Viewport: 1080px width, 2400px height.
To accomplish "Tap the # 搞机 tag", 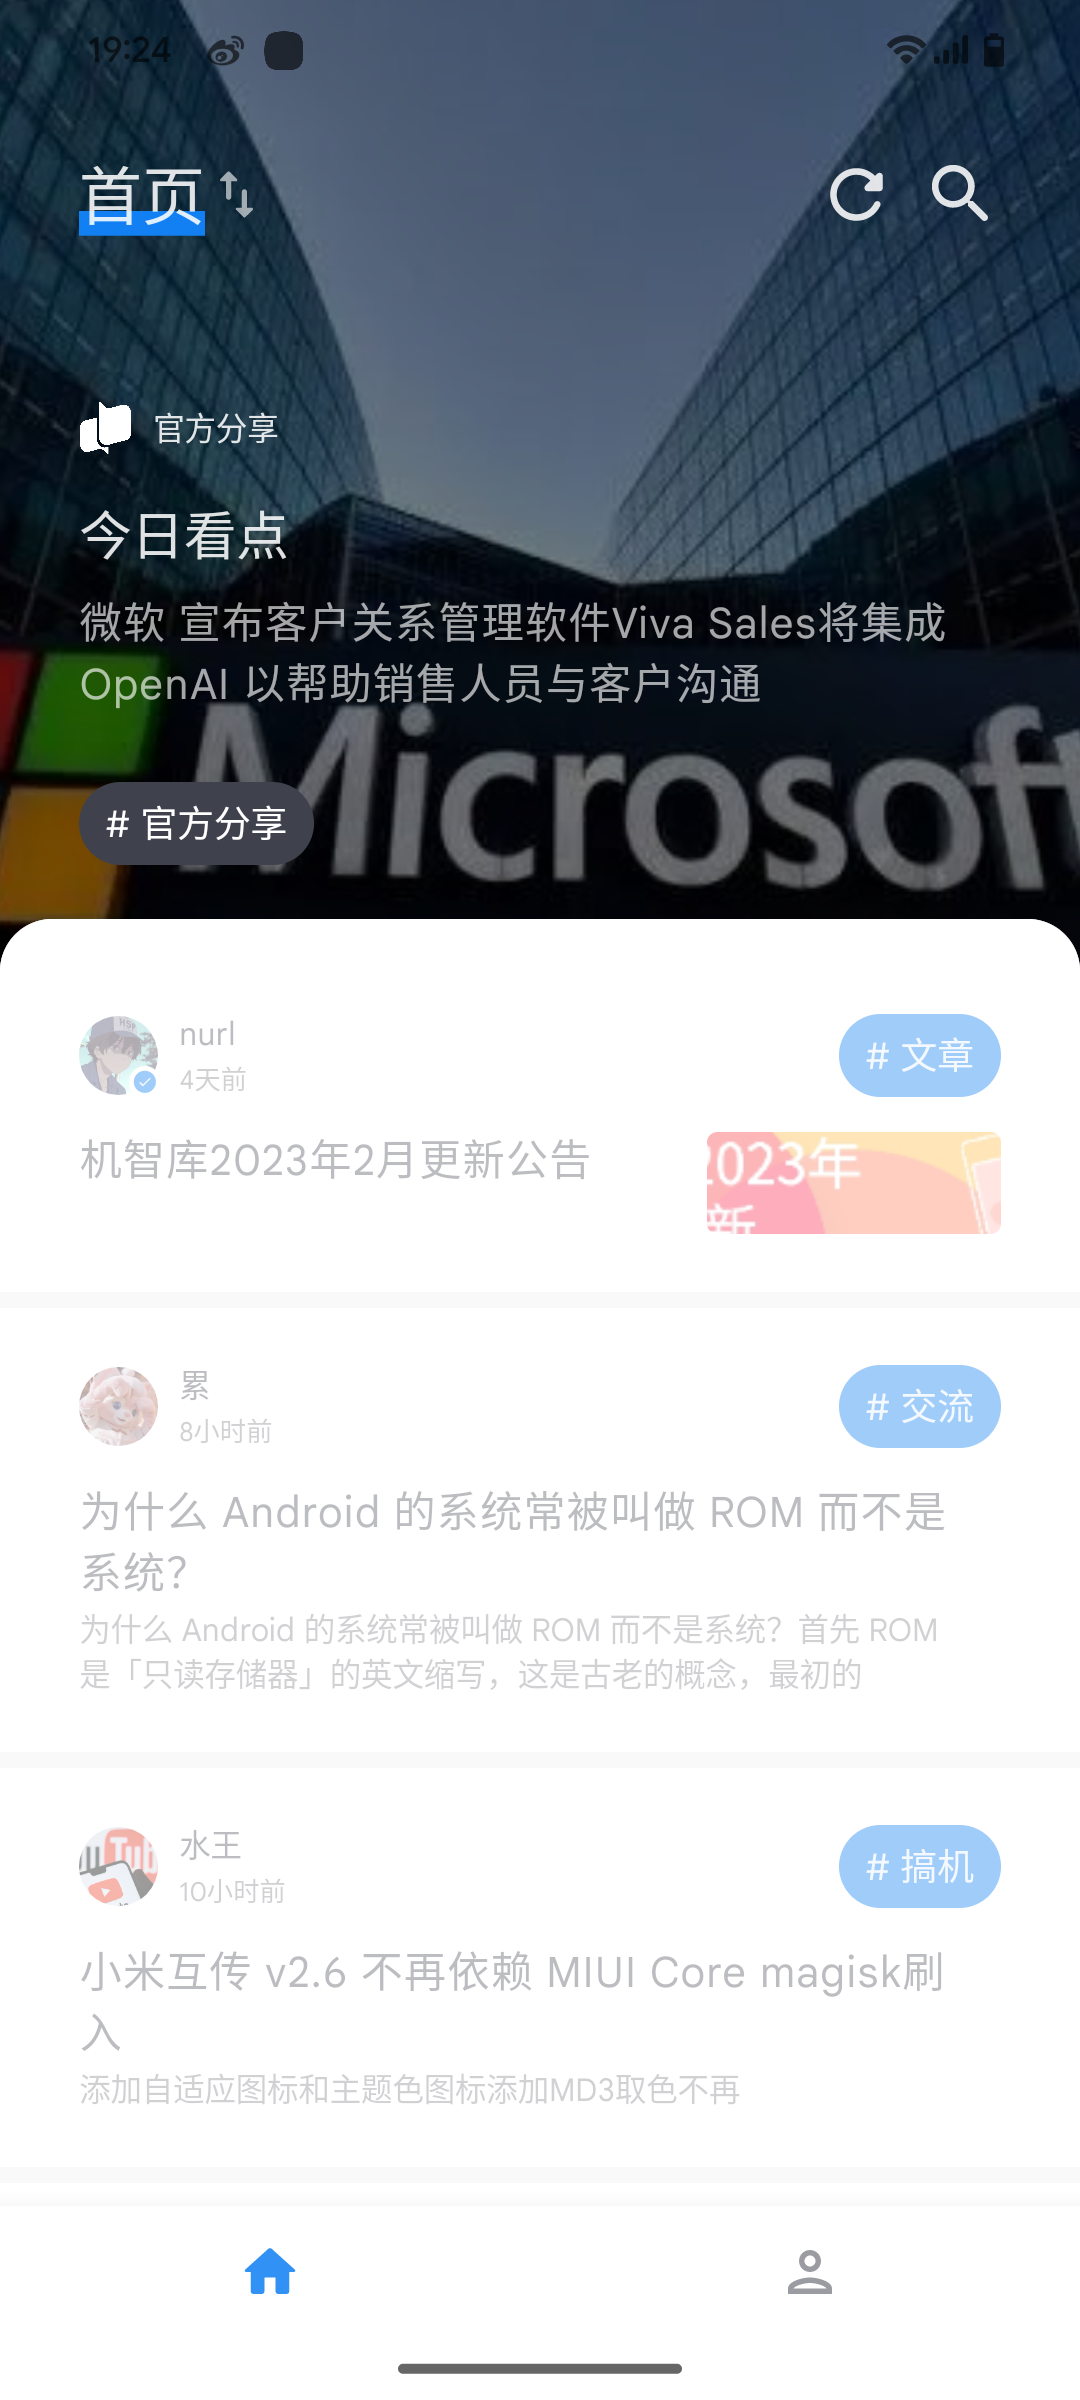I will pos(919,1867).
